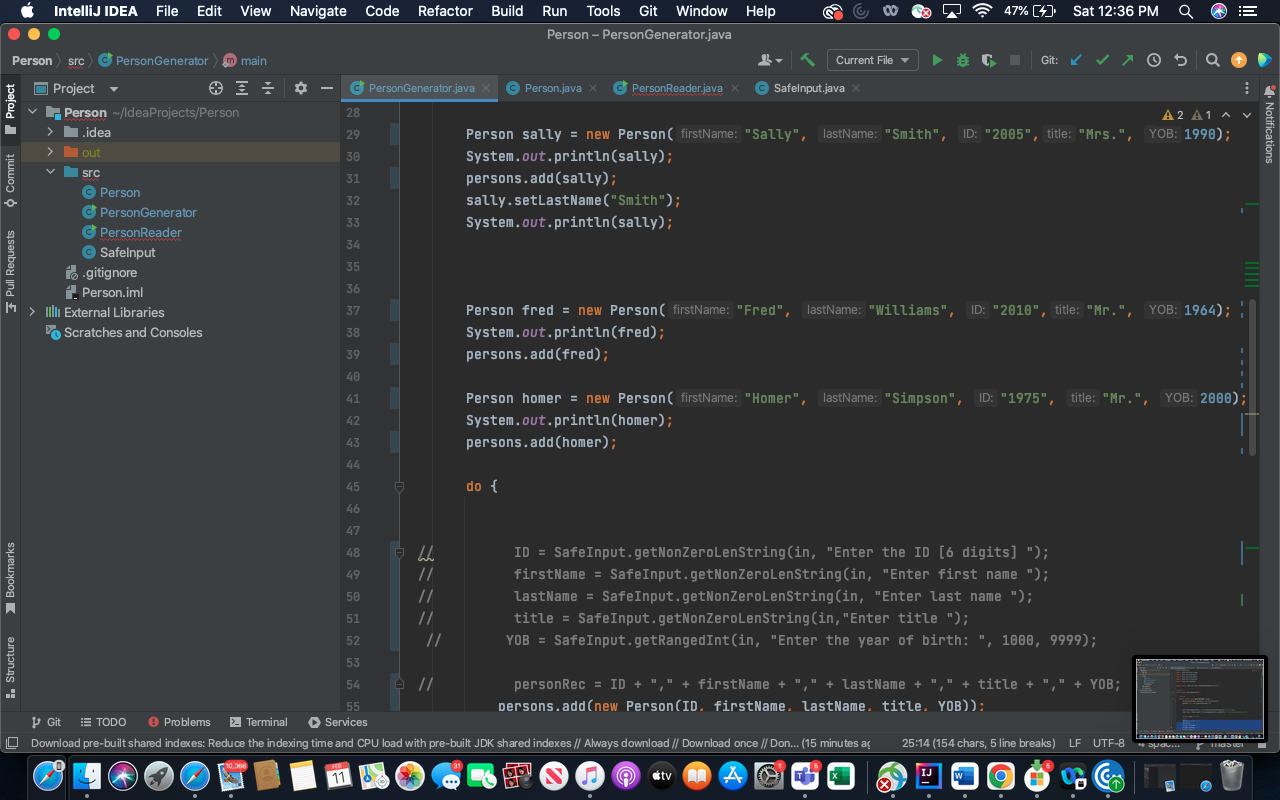Open the editor tabs three-dot menu
Screen dimensions: 1280x800
pos(1248,88)
